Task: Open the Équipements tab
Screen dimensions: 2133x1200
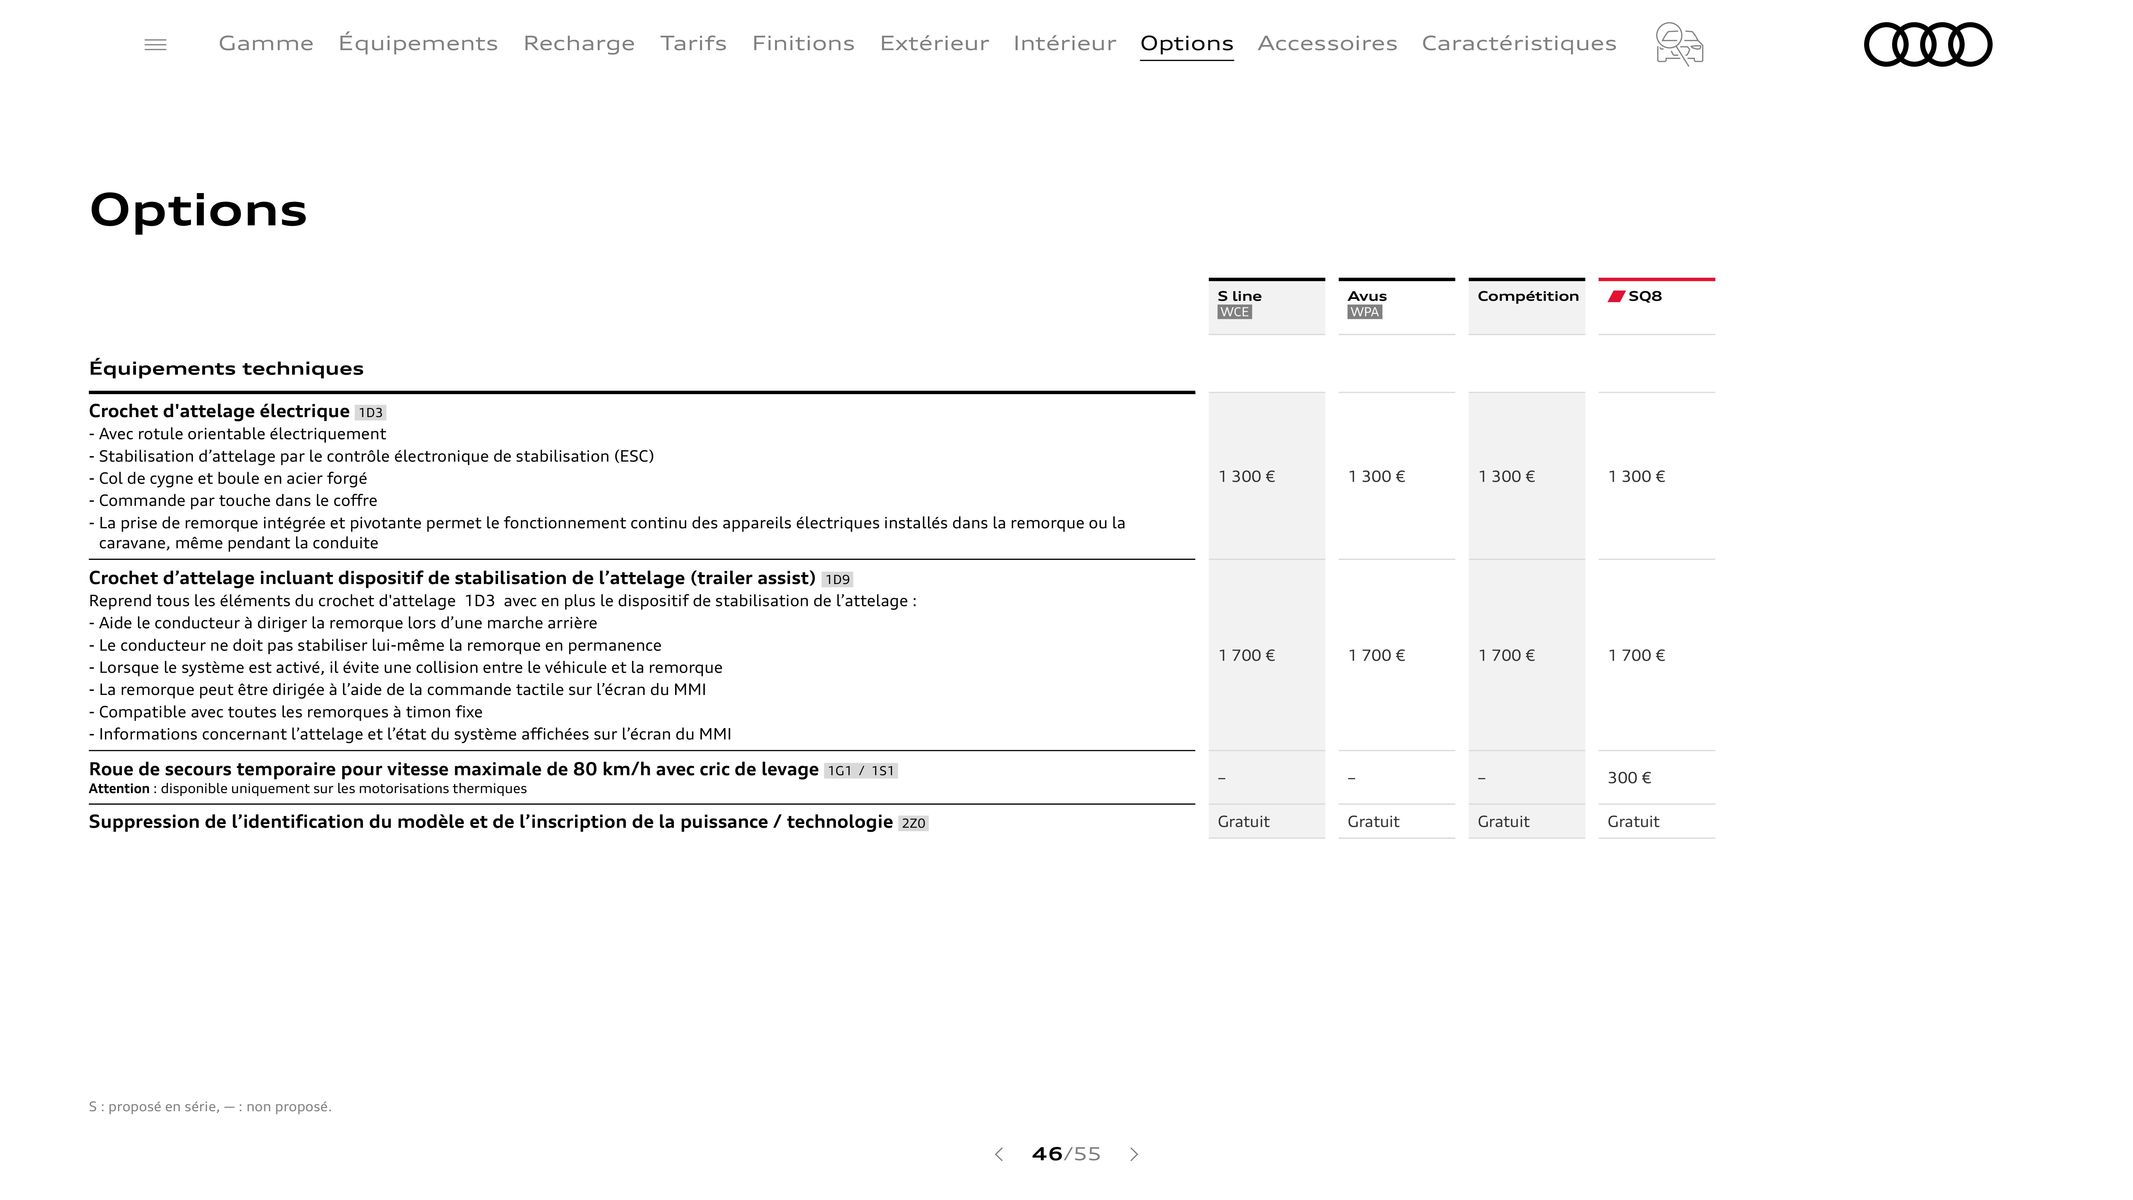Action: pyautogui.click(x=418, y=43)
